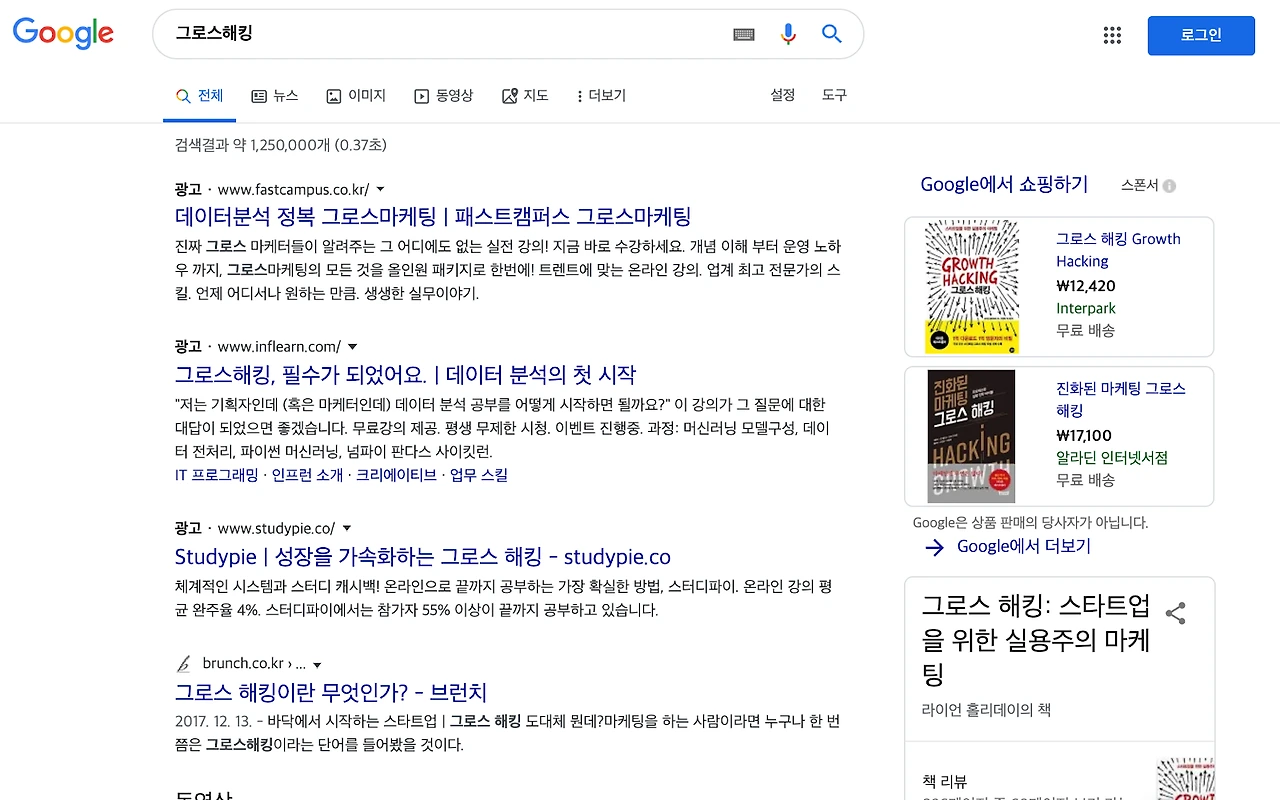
Task: Open the 업무 스킬 sitelink
Action: (x=479, y=475)
